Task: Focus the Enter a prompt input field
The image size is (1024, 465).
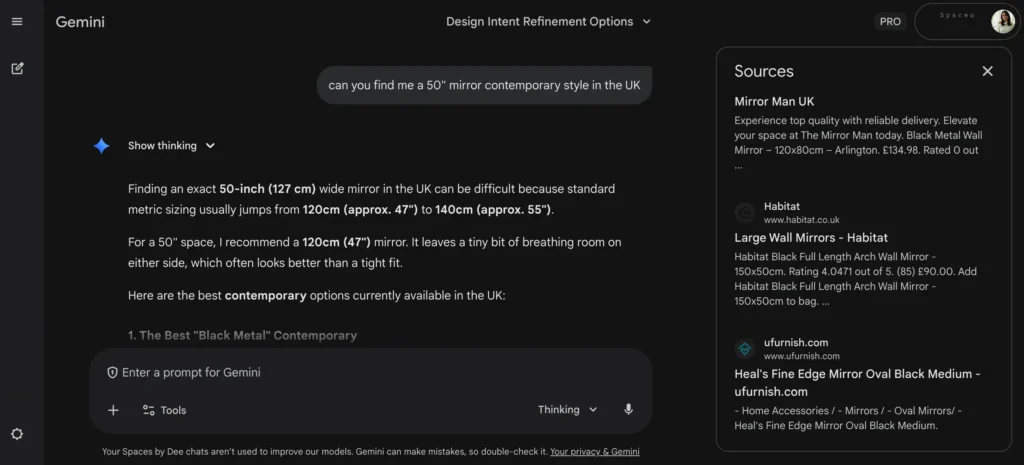Action: tap(370, 373)
